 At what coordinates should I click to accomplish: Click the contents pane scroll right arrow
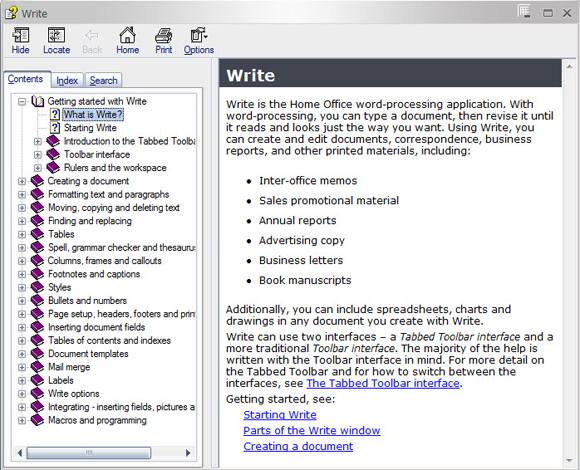pyautogui.click(x=188, y=453)
